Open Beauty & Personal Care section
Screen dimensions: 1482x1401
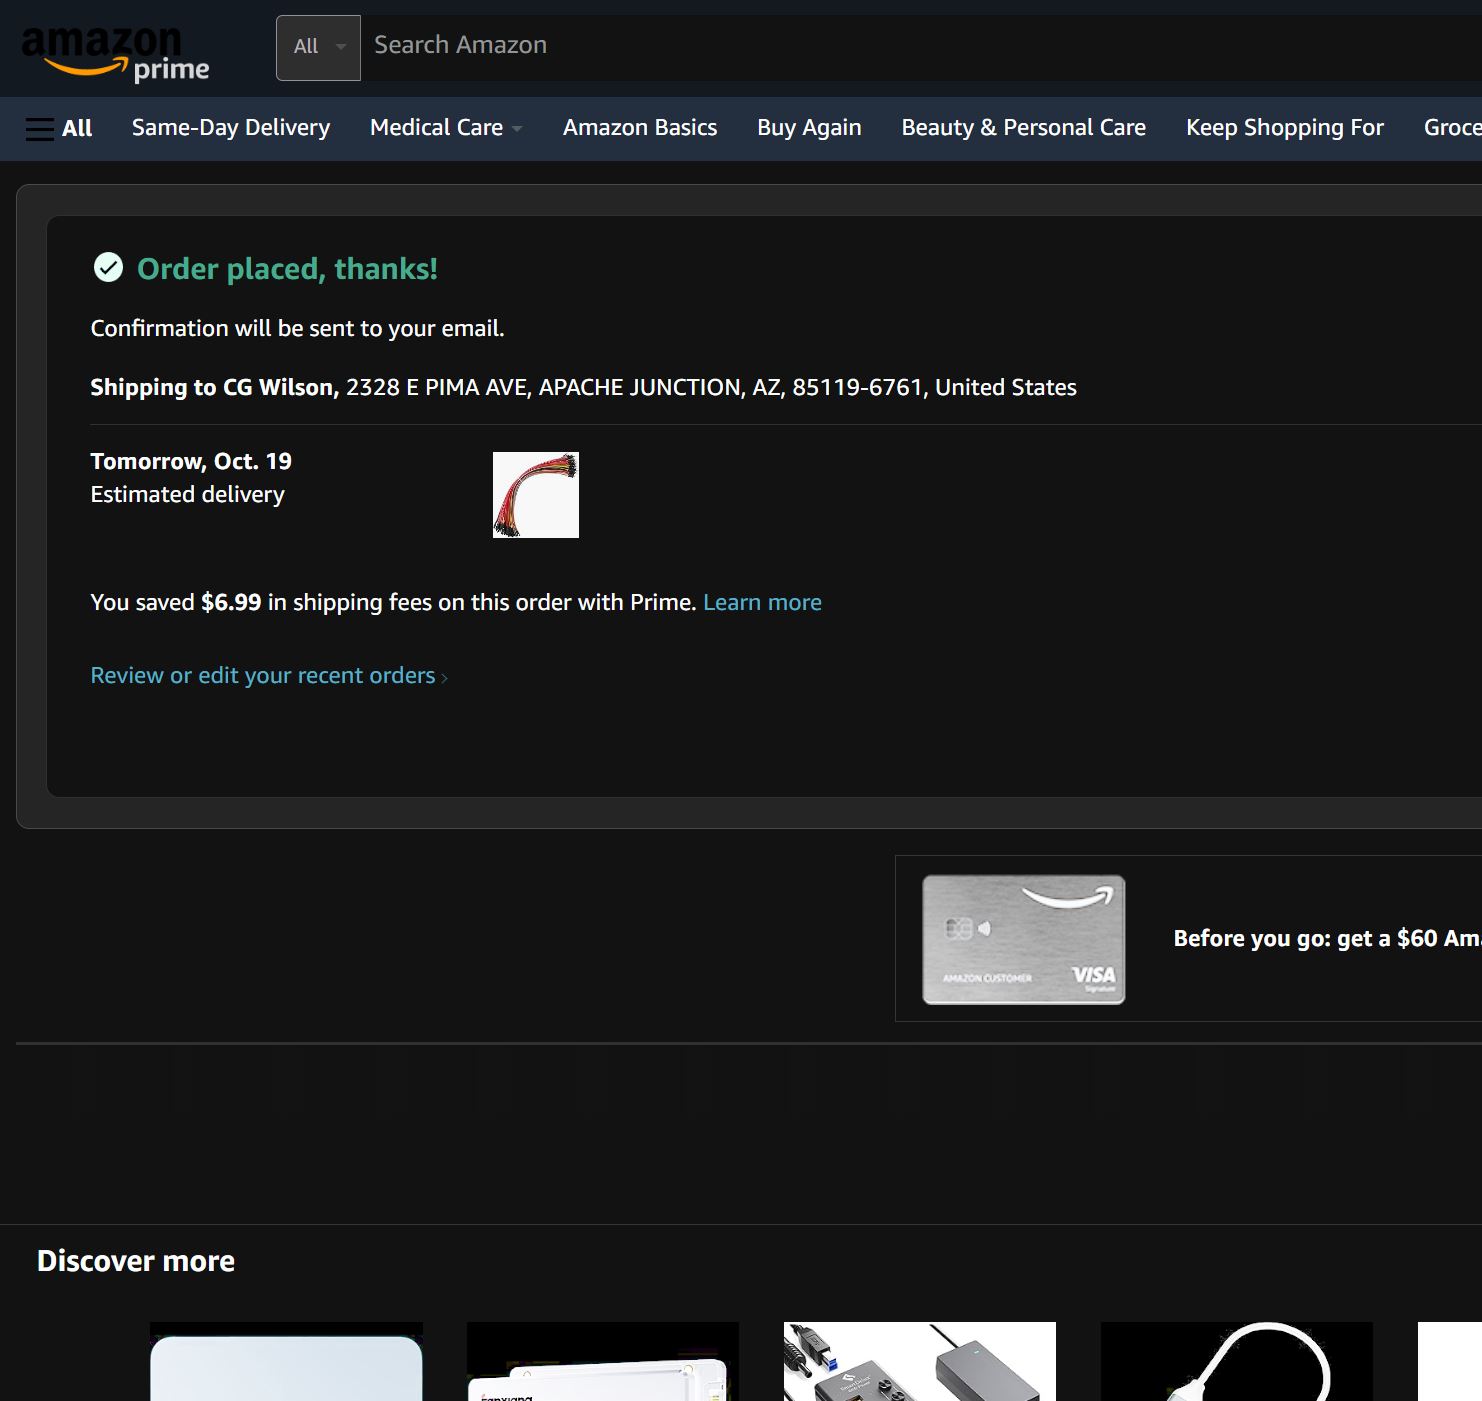pos(1024,128)
